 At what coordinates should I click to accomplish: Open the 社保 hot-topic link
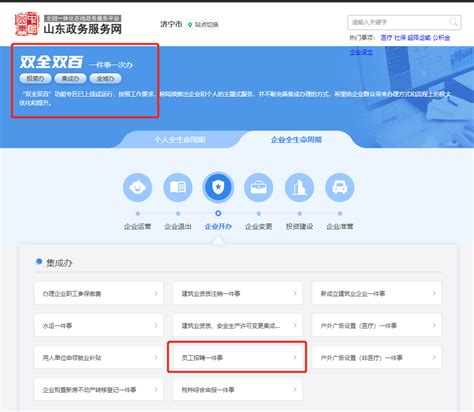click(x=400, y=38)
